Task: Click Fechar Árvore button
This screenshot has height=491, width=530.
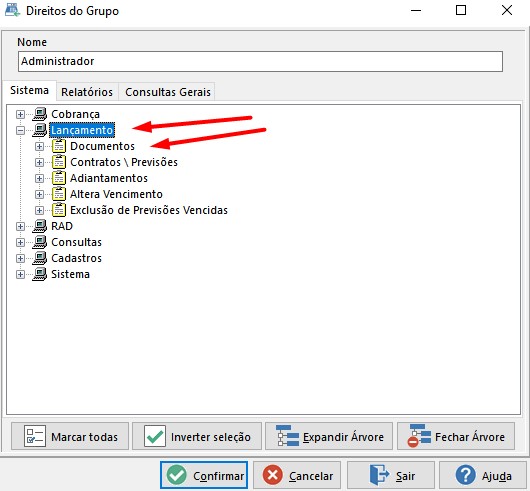Action: [456, 436]
